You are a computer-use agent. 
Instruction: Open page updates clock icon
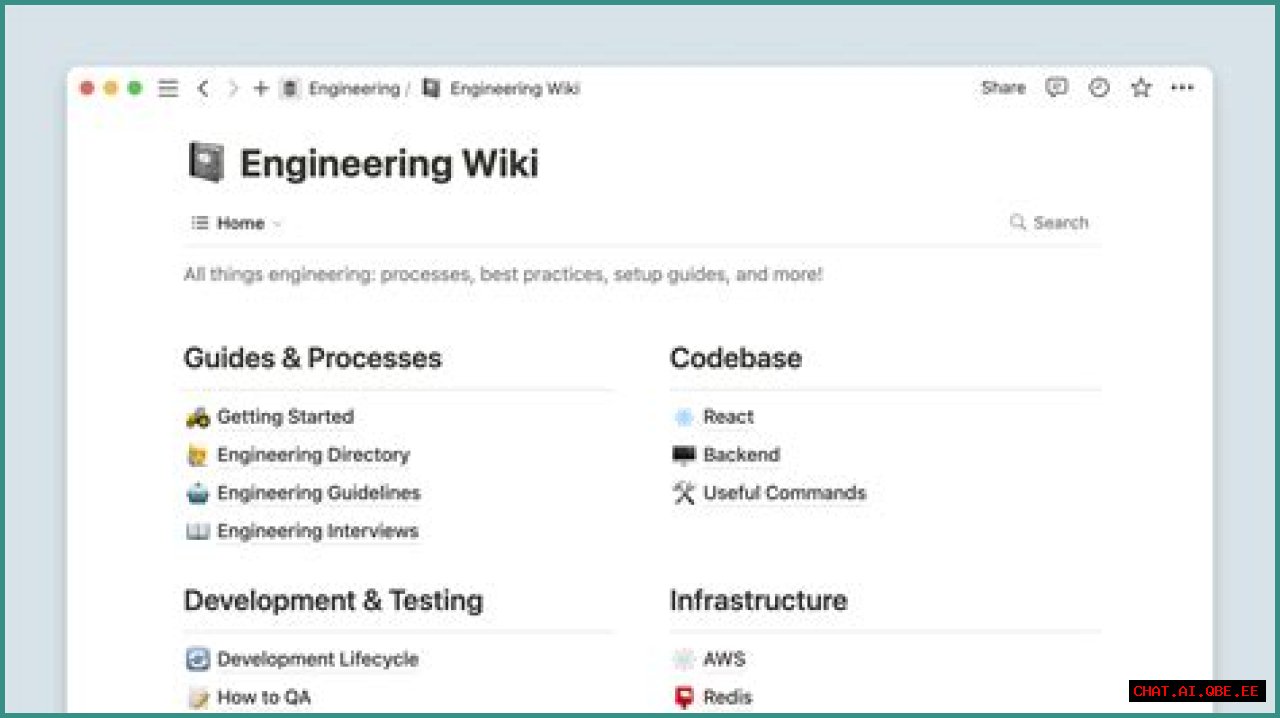(x=1099, y=88)
